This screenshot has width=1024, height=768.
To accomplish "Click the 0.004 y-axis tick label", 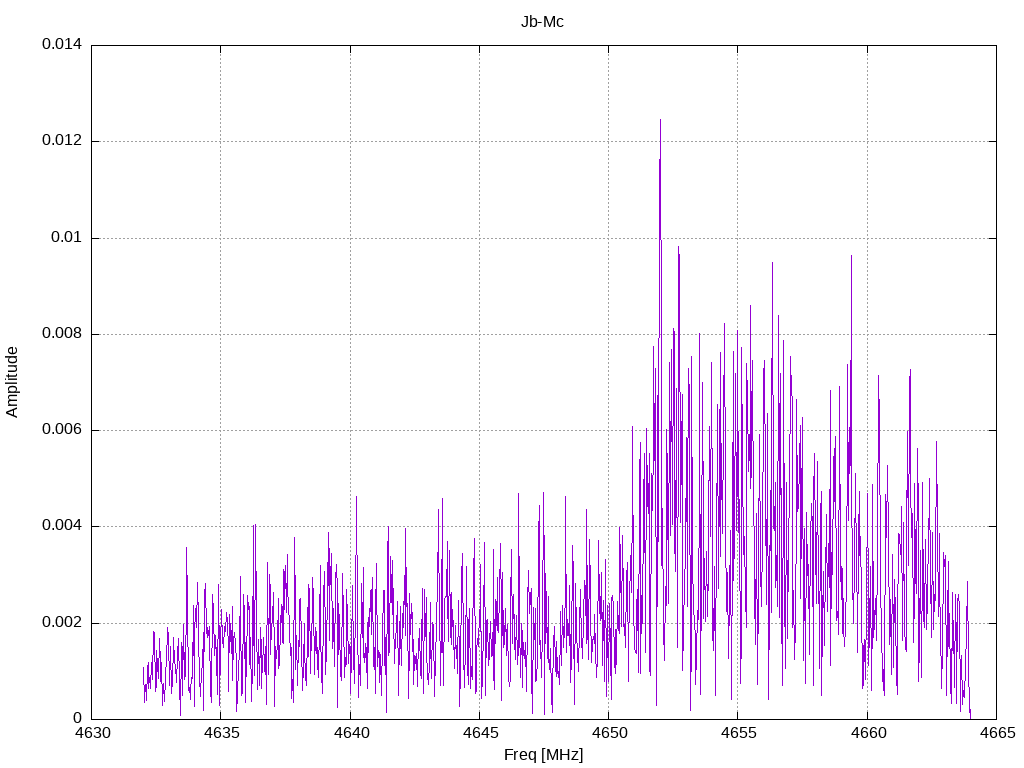I will point(61,526).
